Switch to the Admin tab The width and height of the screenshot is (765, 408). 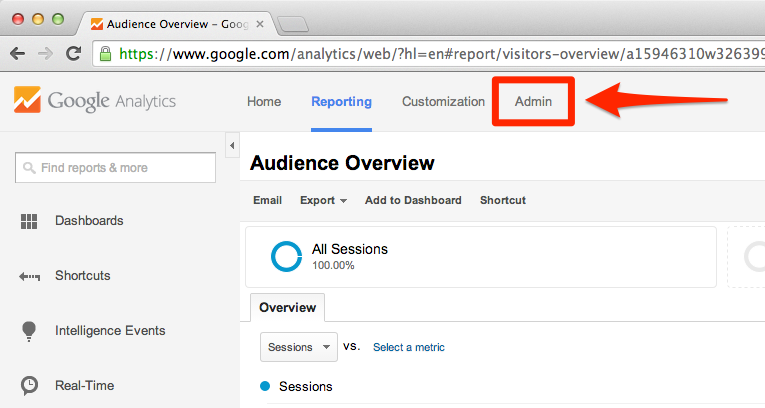pyautogui.click(x=533, y=101)
